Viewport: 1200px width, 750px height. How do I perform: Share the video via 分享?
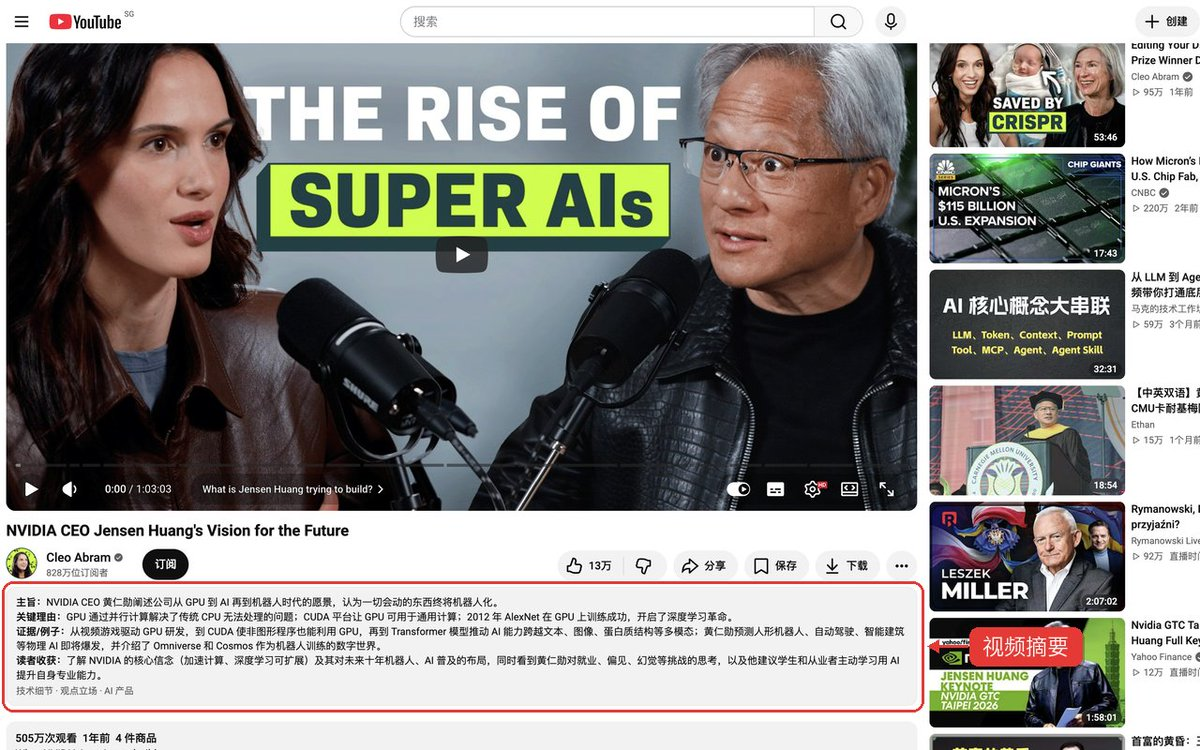pos(705,566)
